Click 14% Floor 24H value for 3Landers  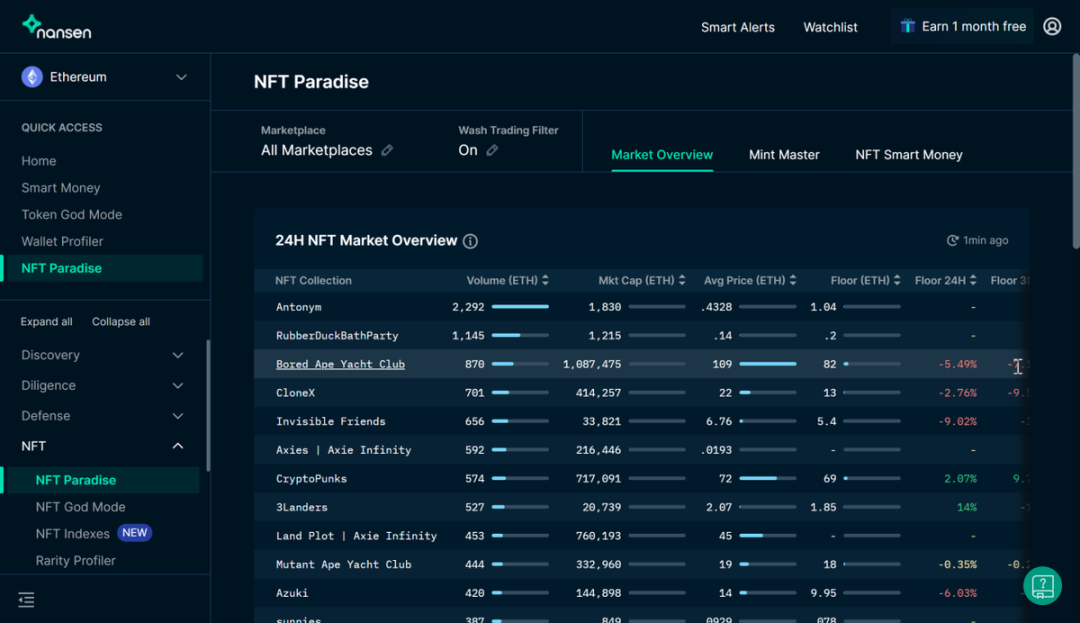966,507
